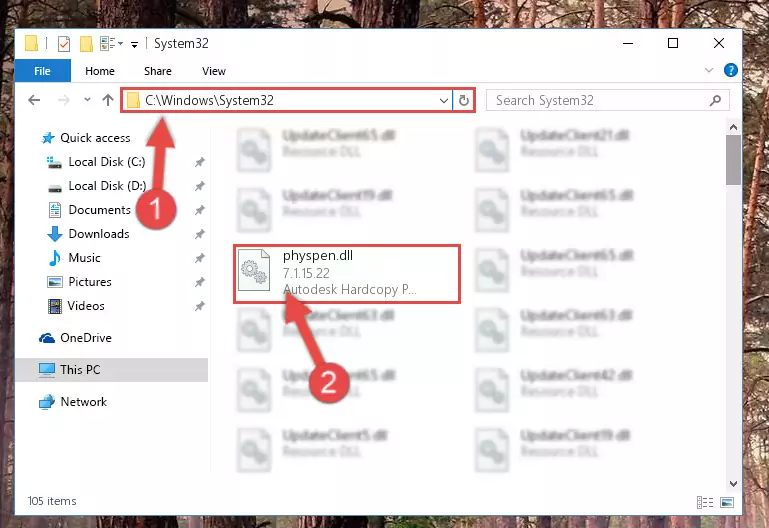This screenshot has width=769, height=528.
Task: Close the System32 window
Action: pos(718,43)
